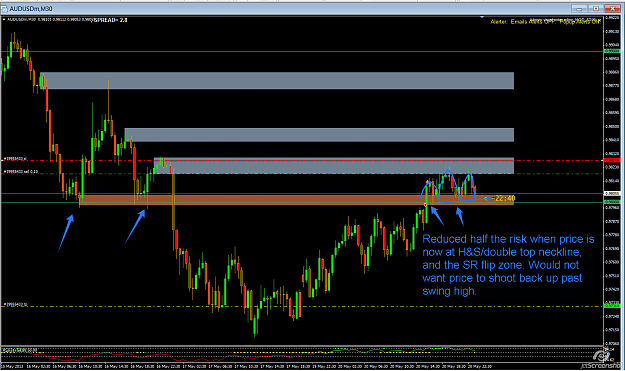Viewport: 625px width, 371px height.
Task: Select the middle gray resistance zone rectangle
Action: pyautogui.click(x=319, y=135)
